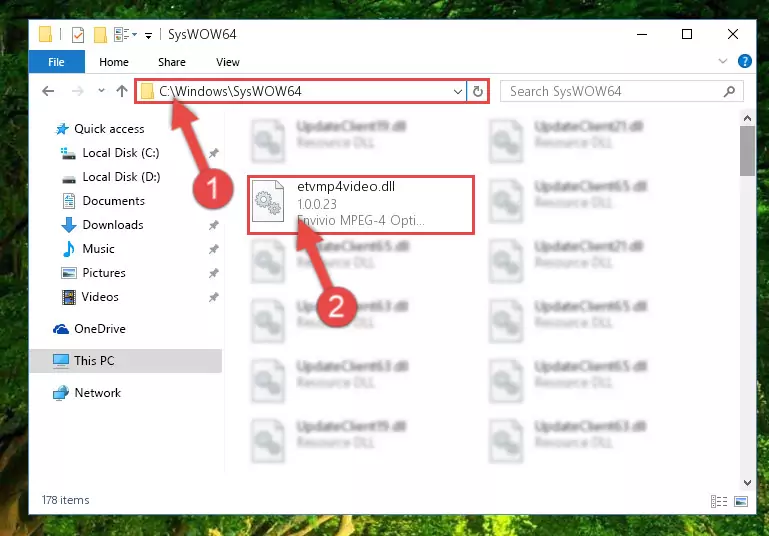Click the etvmp4video.dll gear file icon

[268, 201]
